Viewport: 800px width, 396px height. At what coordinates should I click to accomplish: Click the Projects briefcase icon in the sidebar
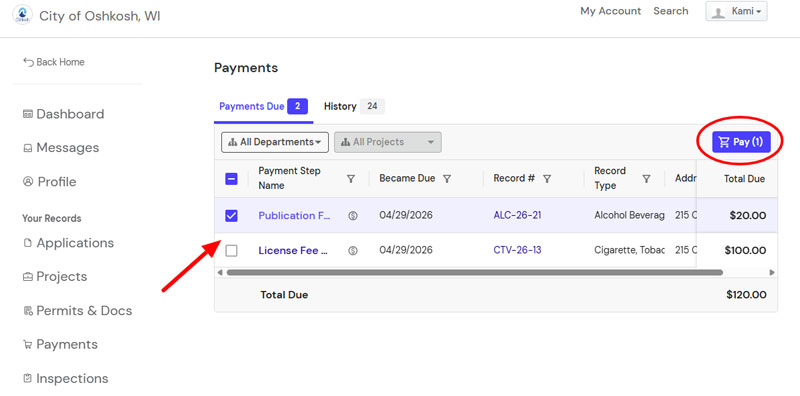point(28,277)
